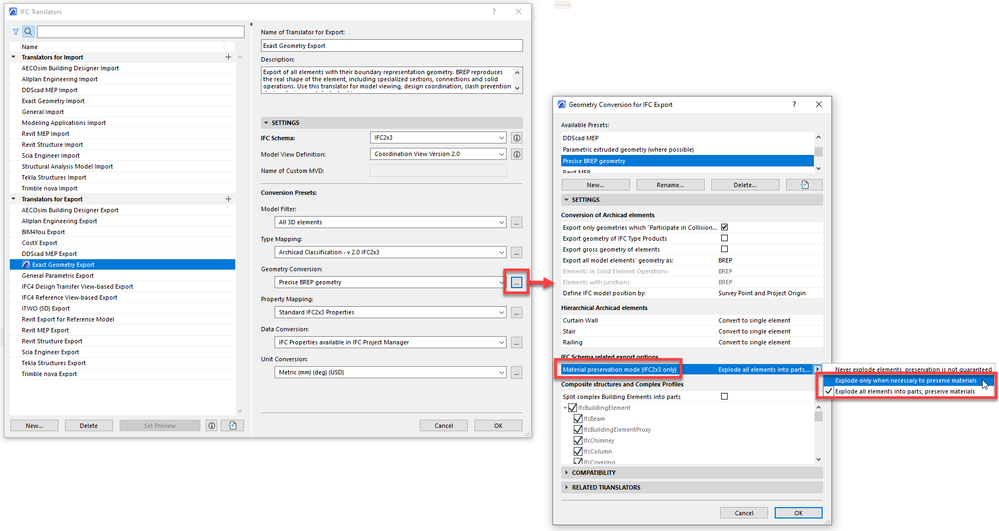
Task: Select 'General Parametric Export' translator
Action: [x=58, y=275]
